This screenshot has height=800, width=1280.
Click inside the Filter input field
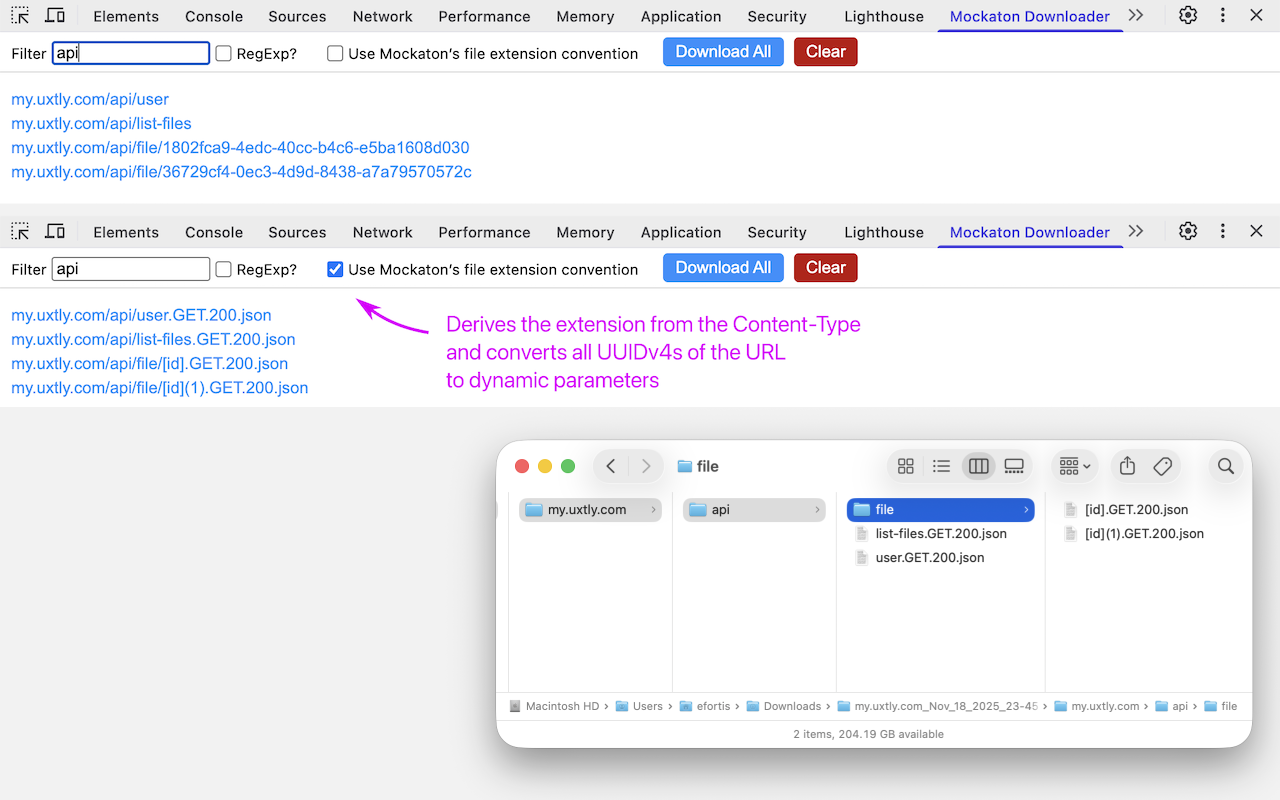tap(130, 52)
